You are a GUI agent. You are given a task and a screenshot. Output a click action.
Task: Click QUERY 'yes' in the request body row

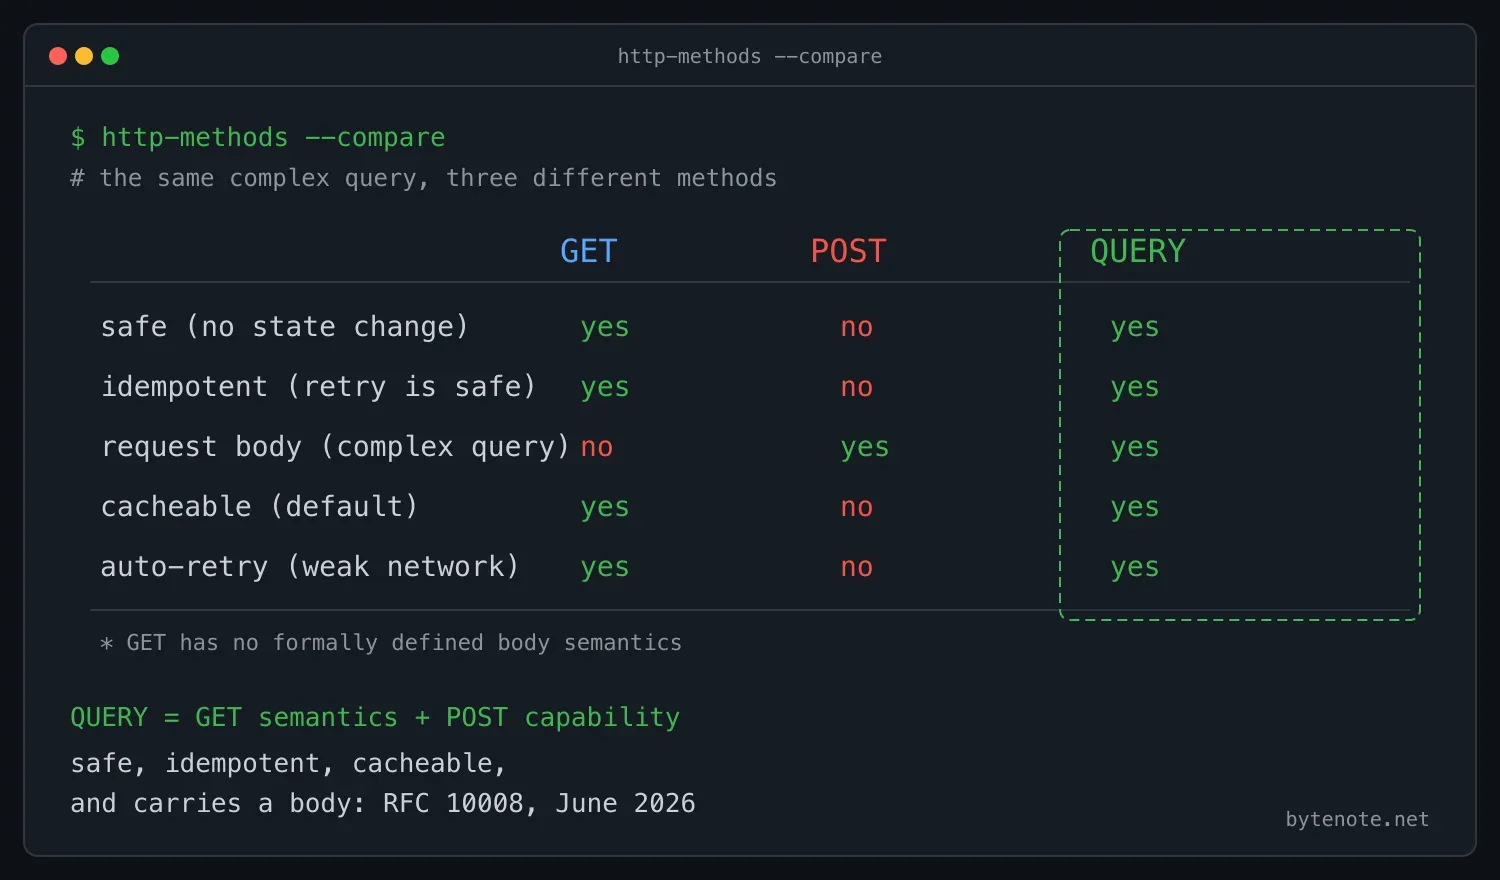tap(1135, 448)
